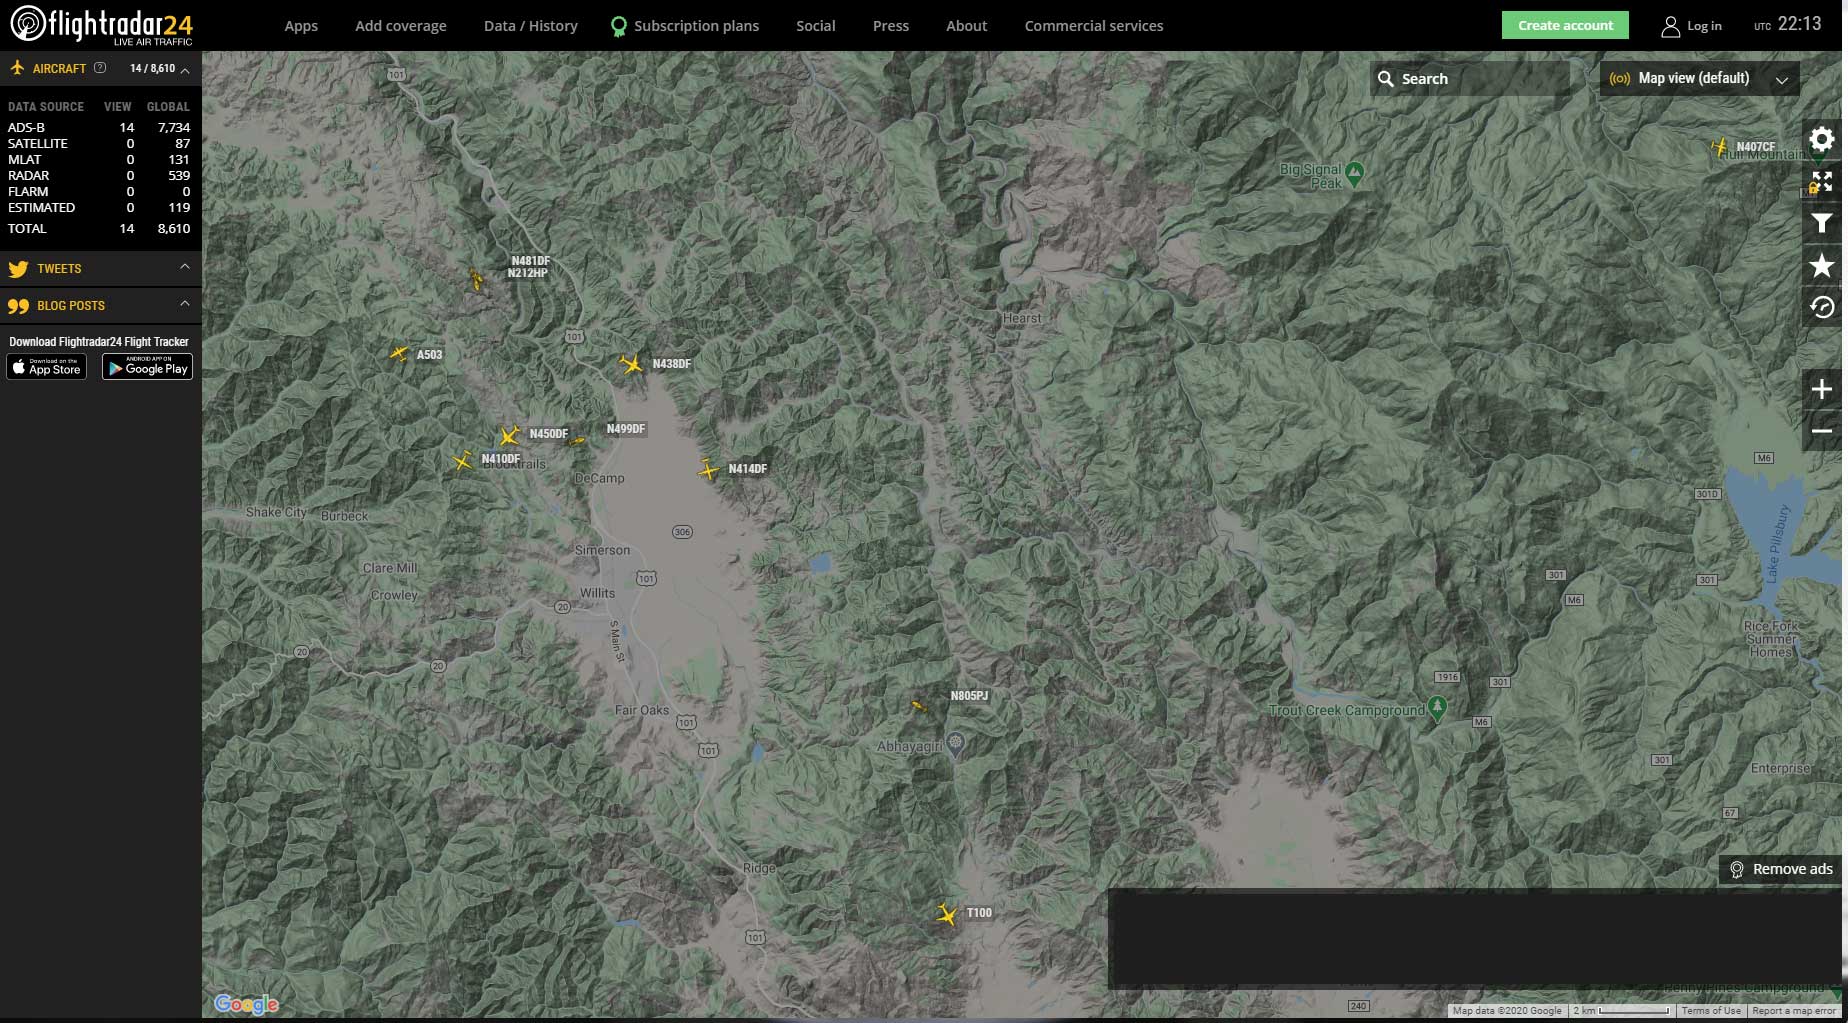Click the Create account button
1848x1023 pixels.
tap(1564, 25)
